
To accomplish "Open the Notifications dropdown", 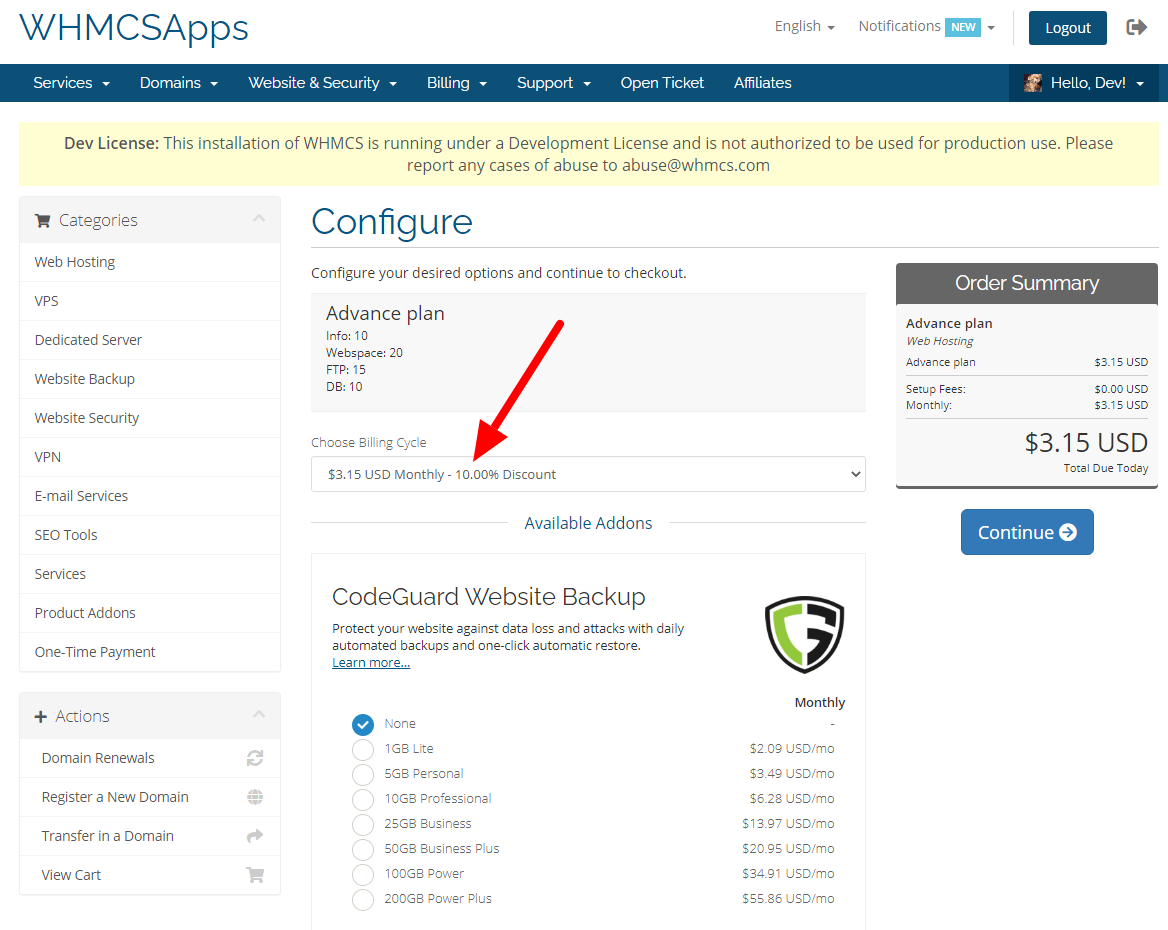I will click(x=926, y=27).
